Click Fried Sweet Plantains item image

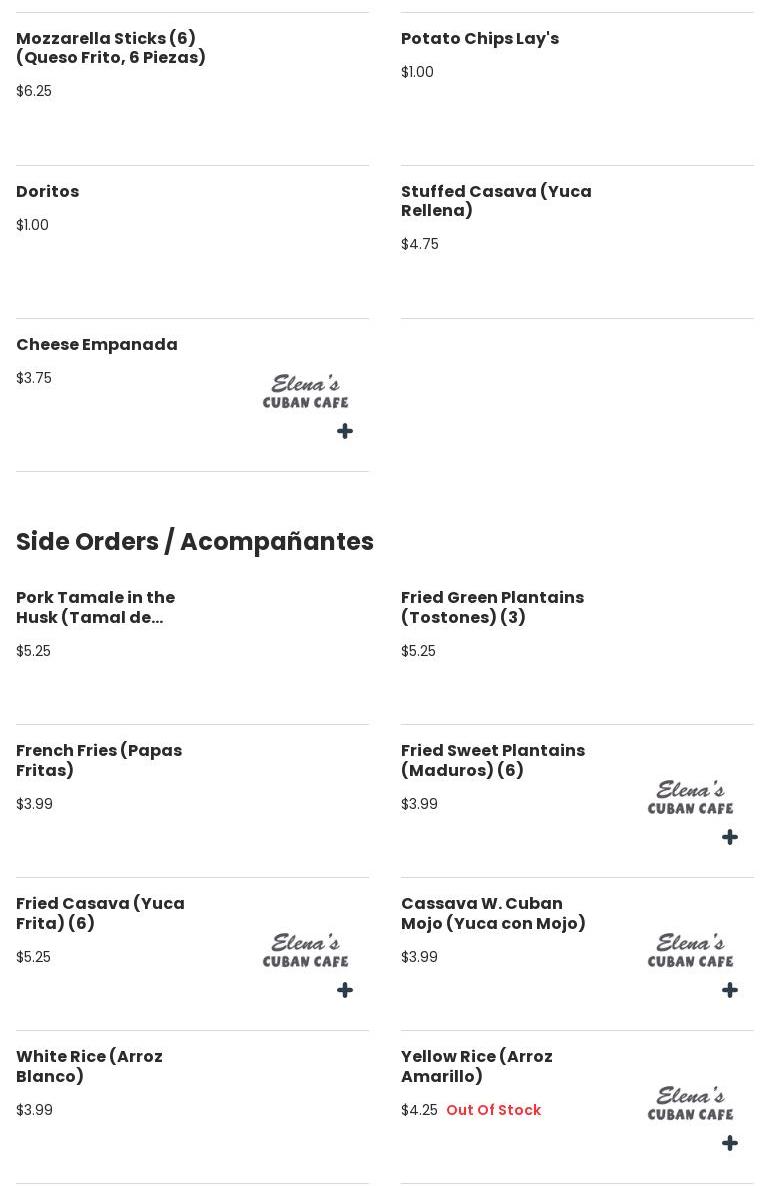pyautogui.click(x=690, y=797)
